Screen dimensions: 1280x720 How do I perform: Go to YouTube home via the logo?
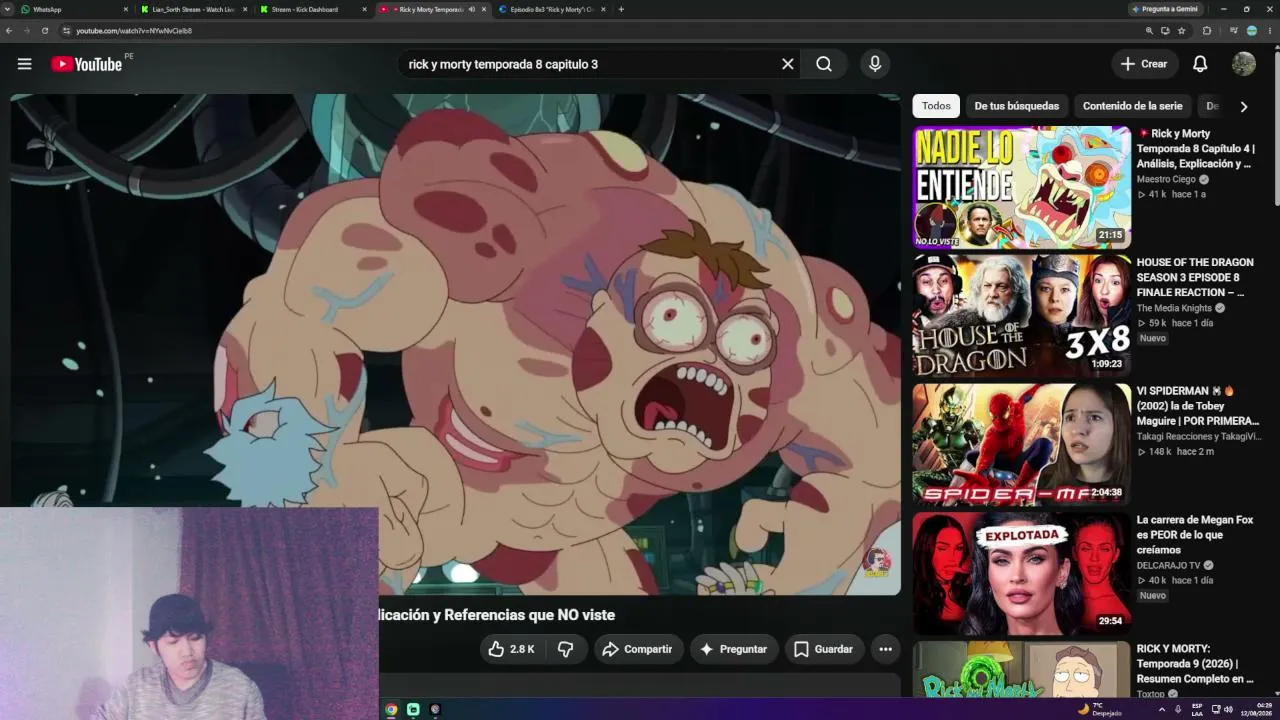coord(86,64)
